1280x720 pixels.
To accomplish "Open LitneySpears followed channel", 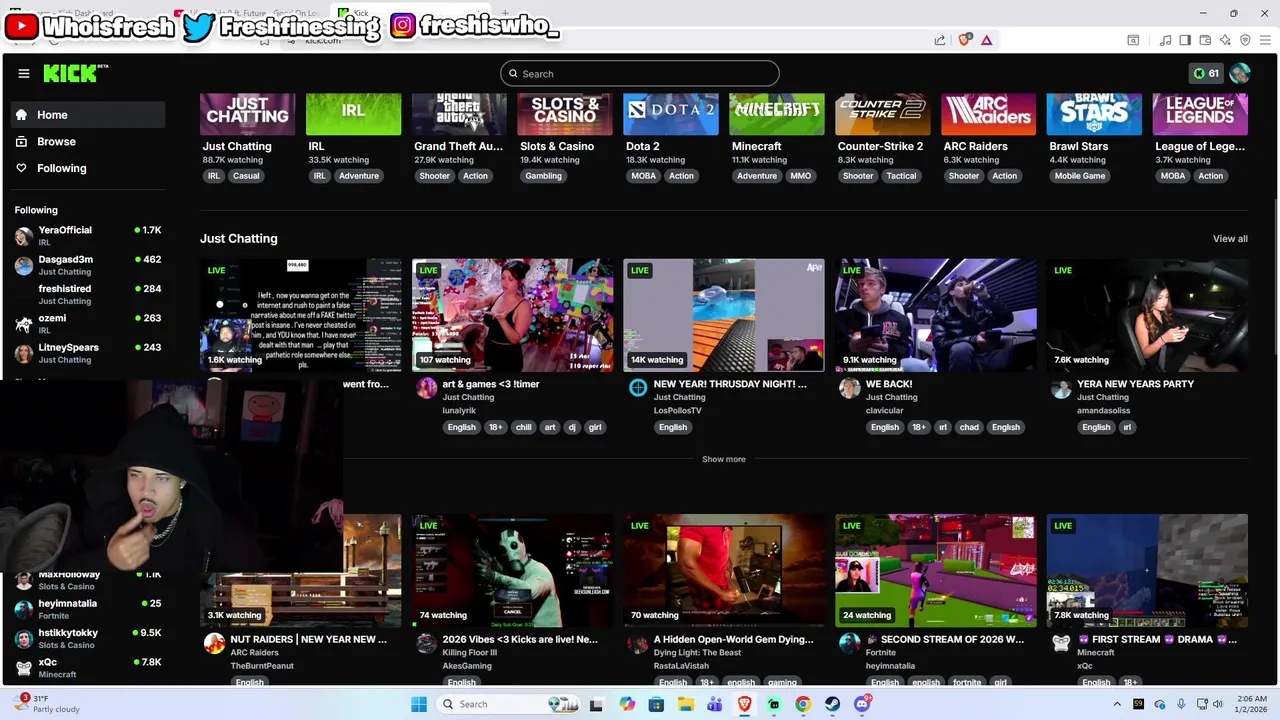I will [x=88, y=353].
